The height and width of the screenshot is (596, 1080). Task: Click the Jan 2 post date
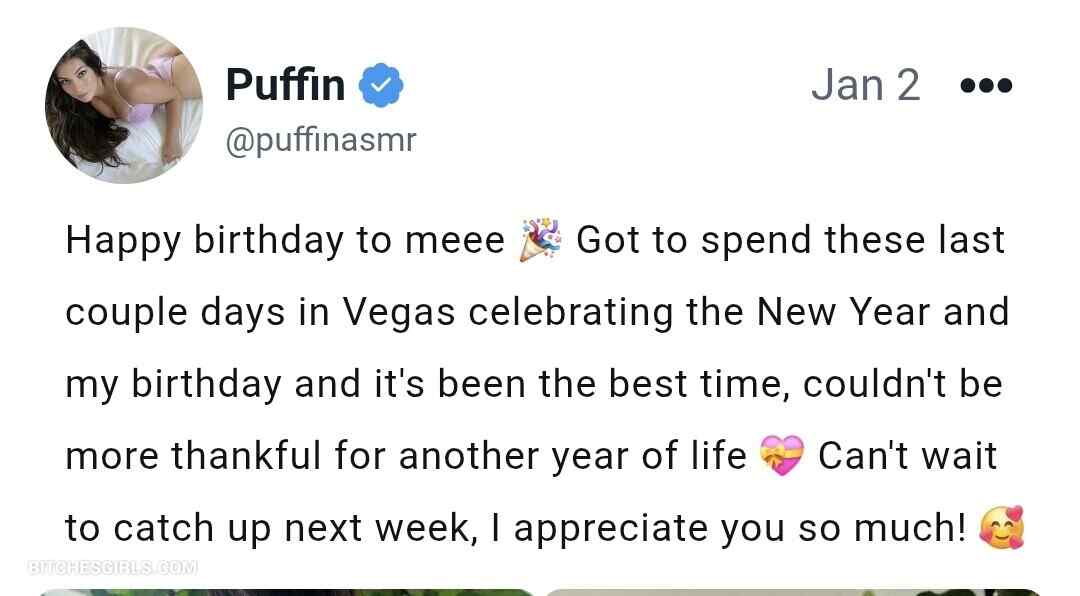865,85
